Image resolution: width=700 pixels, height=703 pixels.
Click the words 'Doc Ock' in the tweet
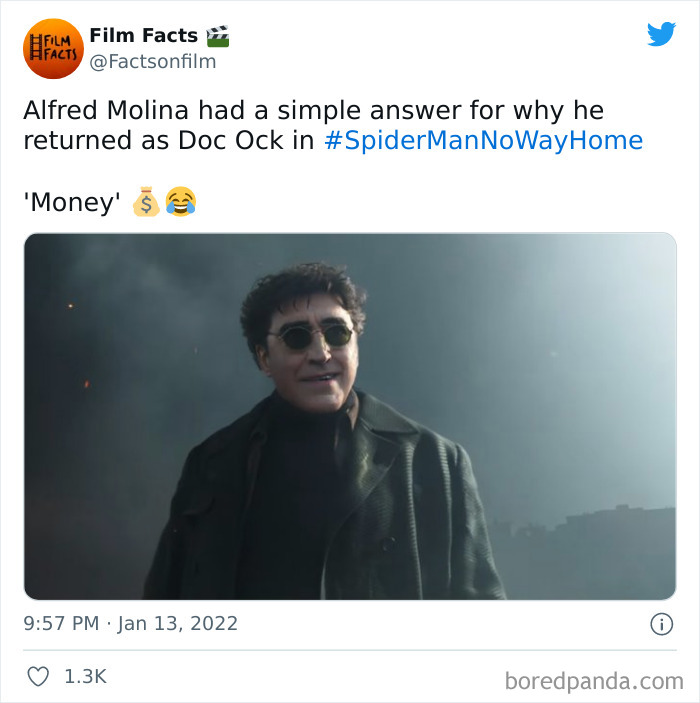click(231, 140)
